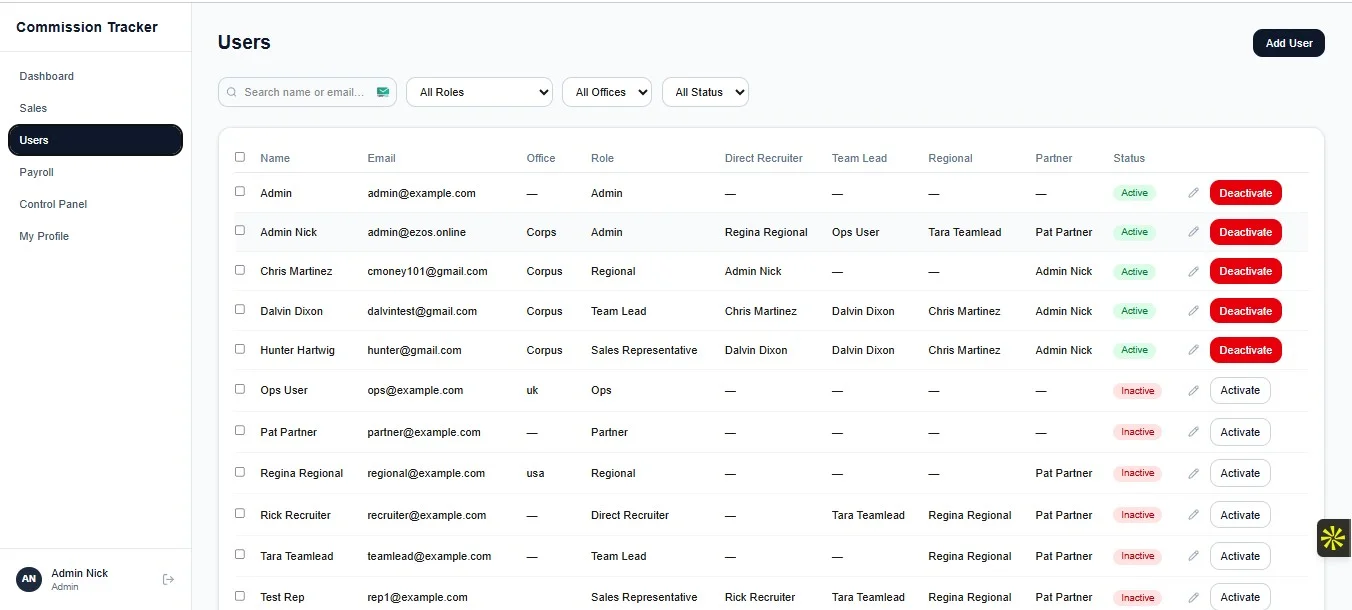Tick the Rick Recruiter checkbox
Screen dimensions: 1352x610
click(240, 513)
